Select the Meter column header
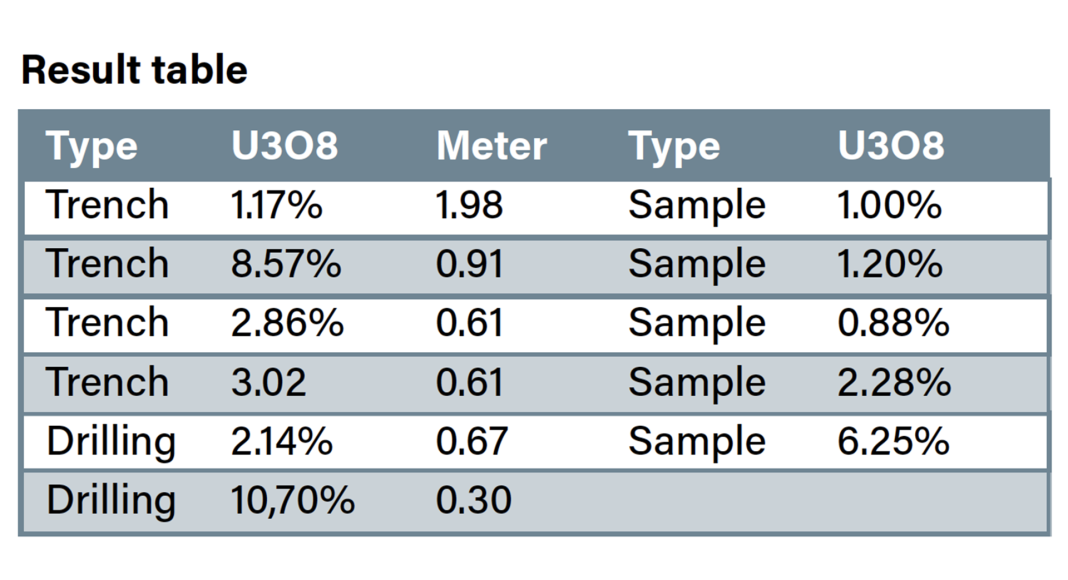1068x580 pixels. tap(491, 147)
